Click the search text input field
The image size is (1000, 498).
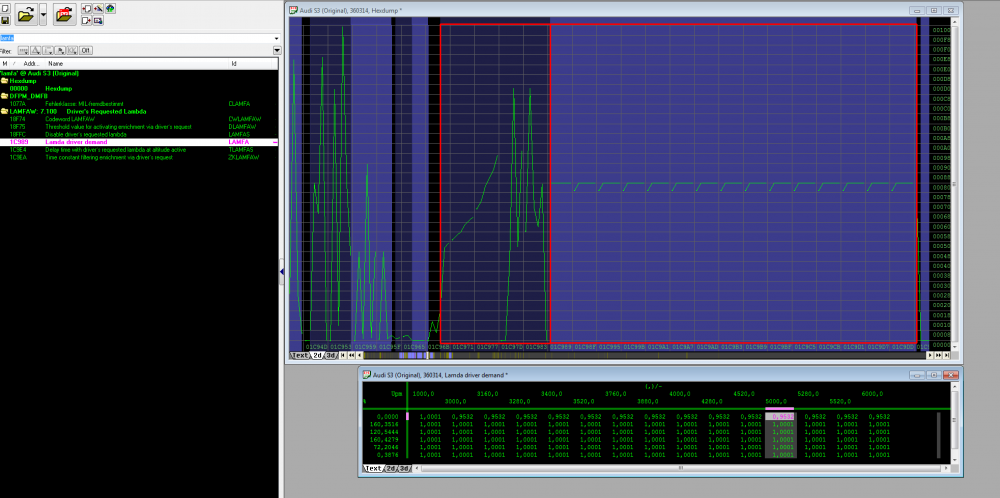pyautogui.click(x=136, y=38)
